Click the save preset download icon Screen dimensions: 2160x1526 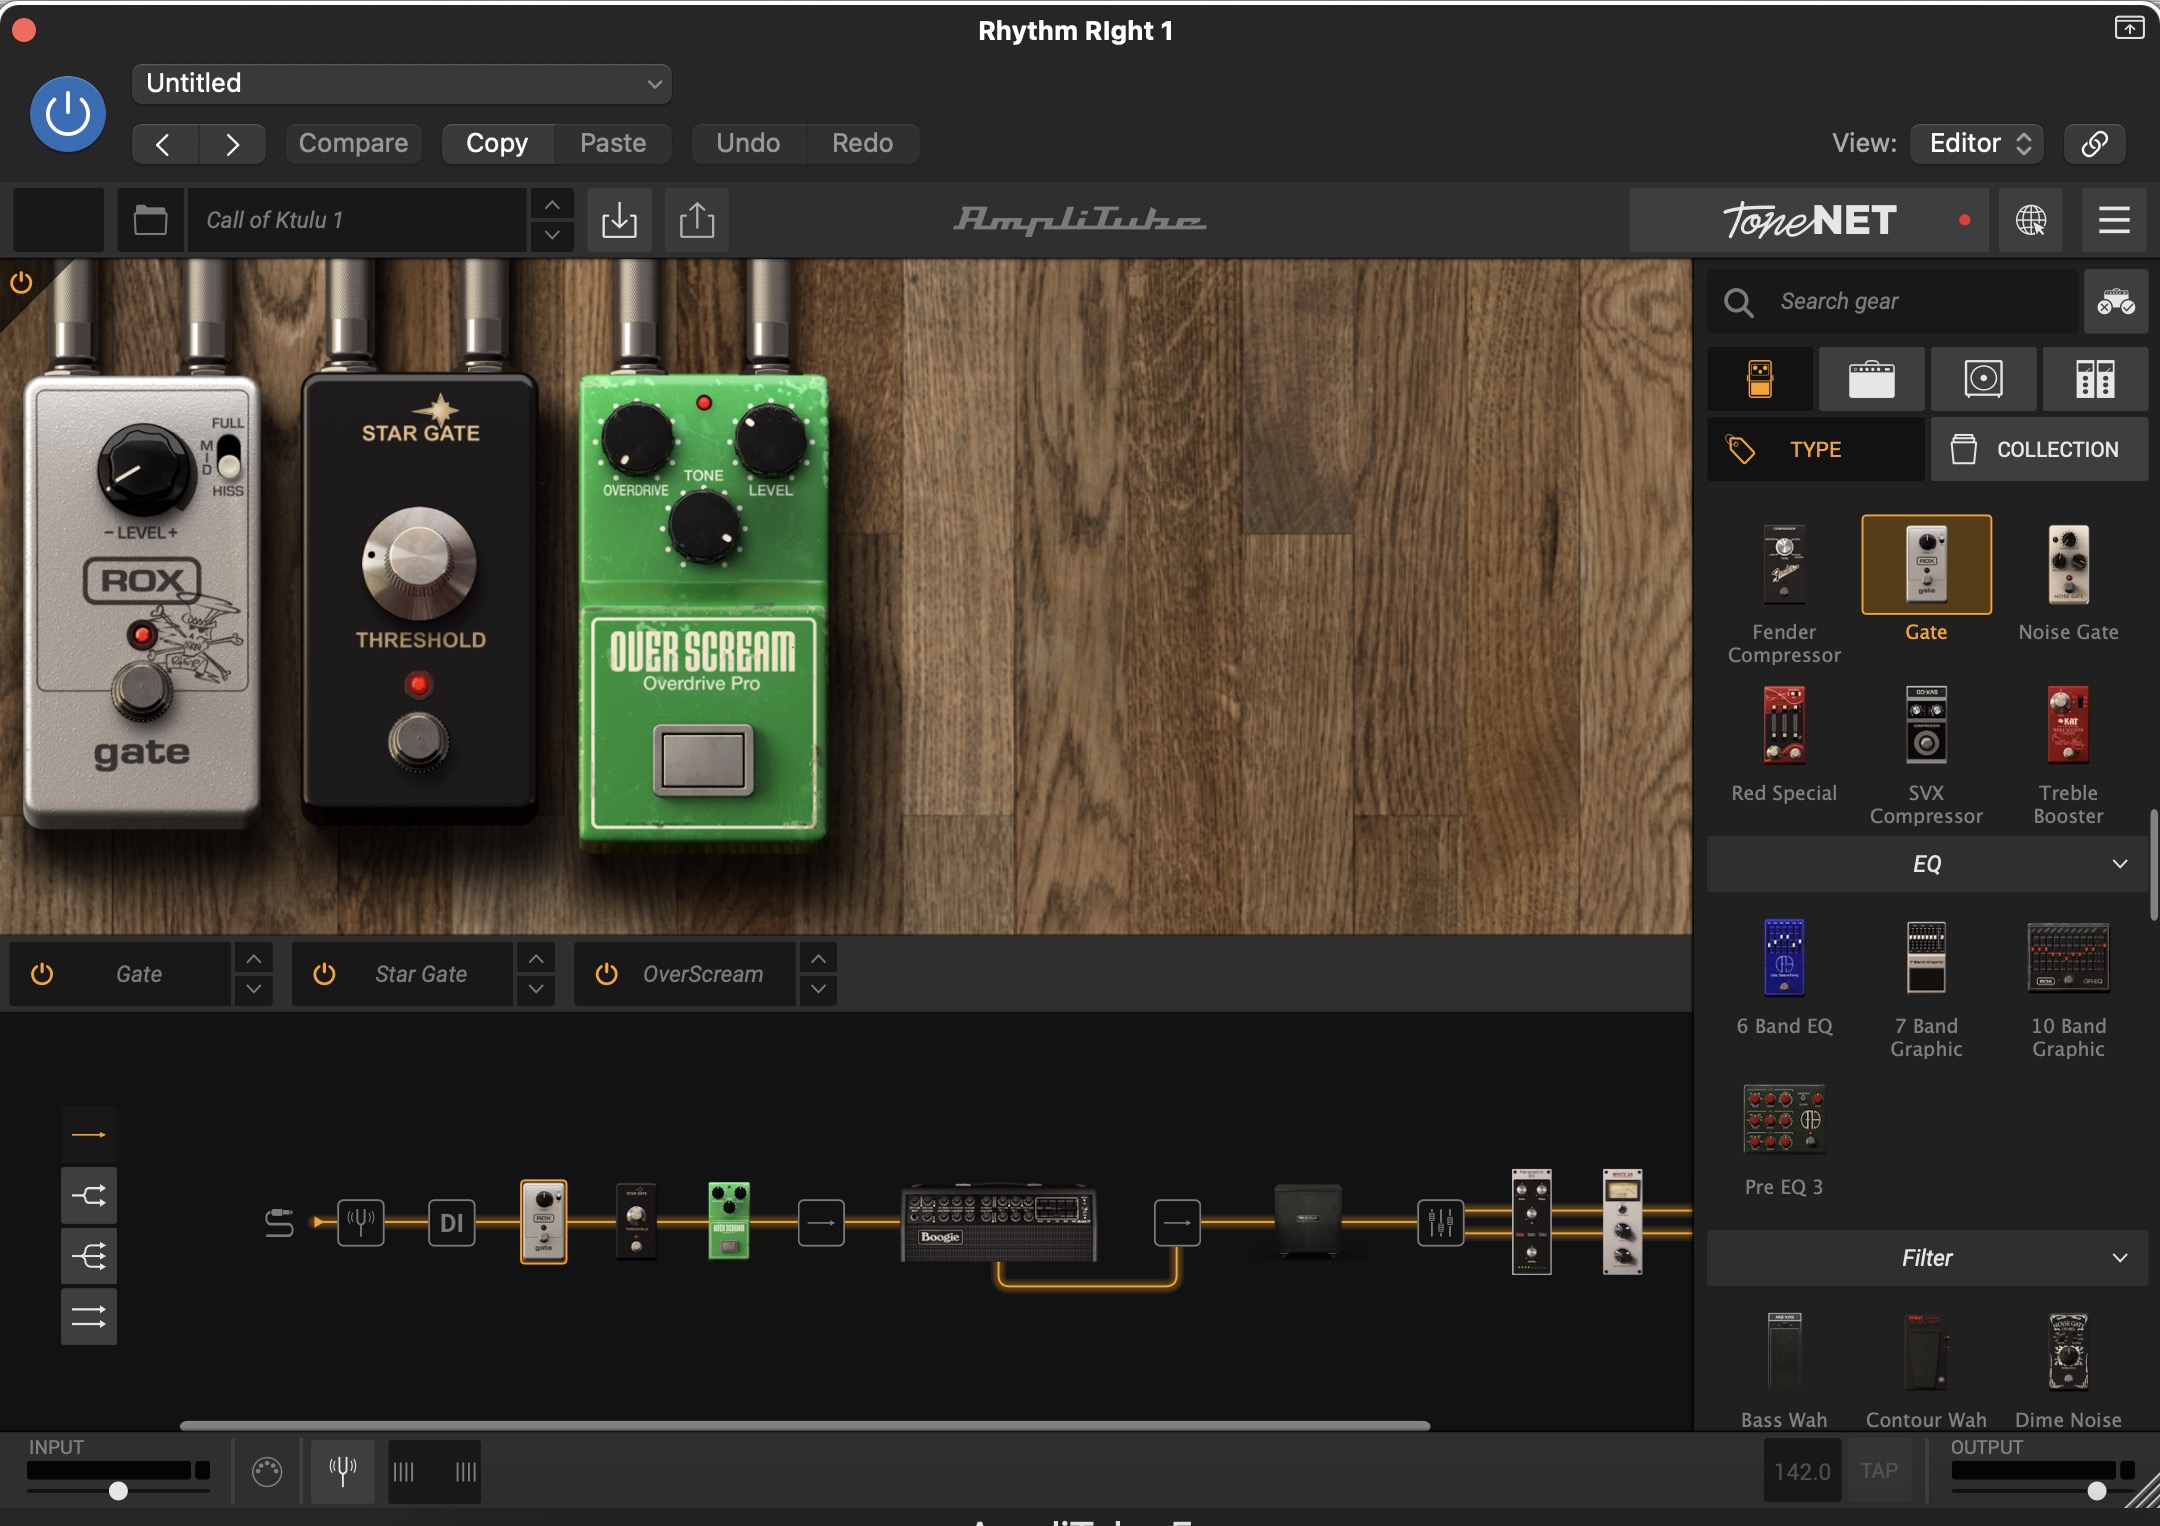[619, 220]
